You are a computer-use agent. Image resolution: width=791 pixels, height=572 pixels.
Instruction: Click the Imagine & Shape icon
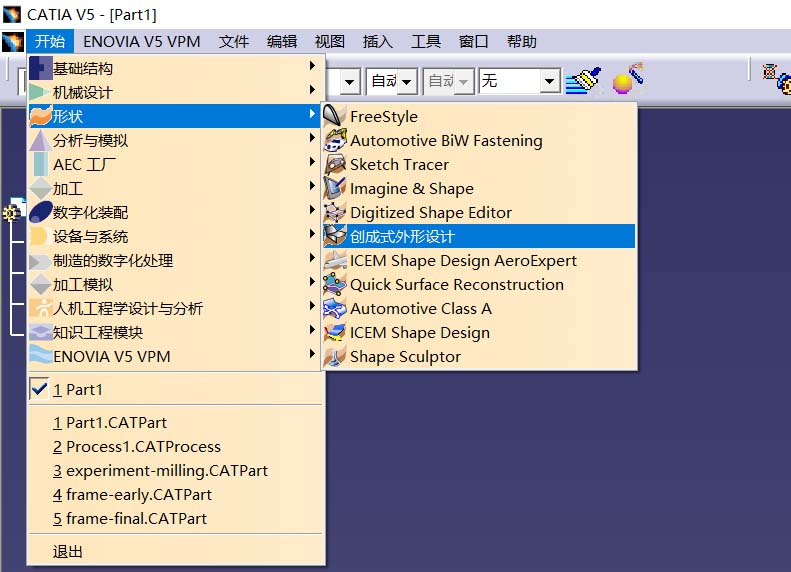pyautogui.click(x=334, y=189)
